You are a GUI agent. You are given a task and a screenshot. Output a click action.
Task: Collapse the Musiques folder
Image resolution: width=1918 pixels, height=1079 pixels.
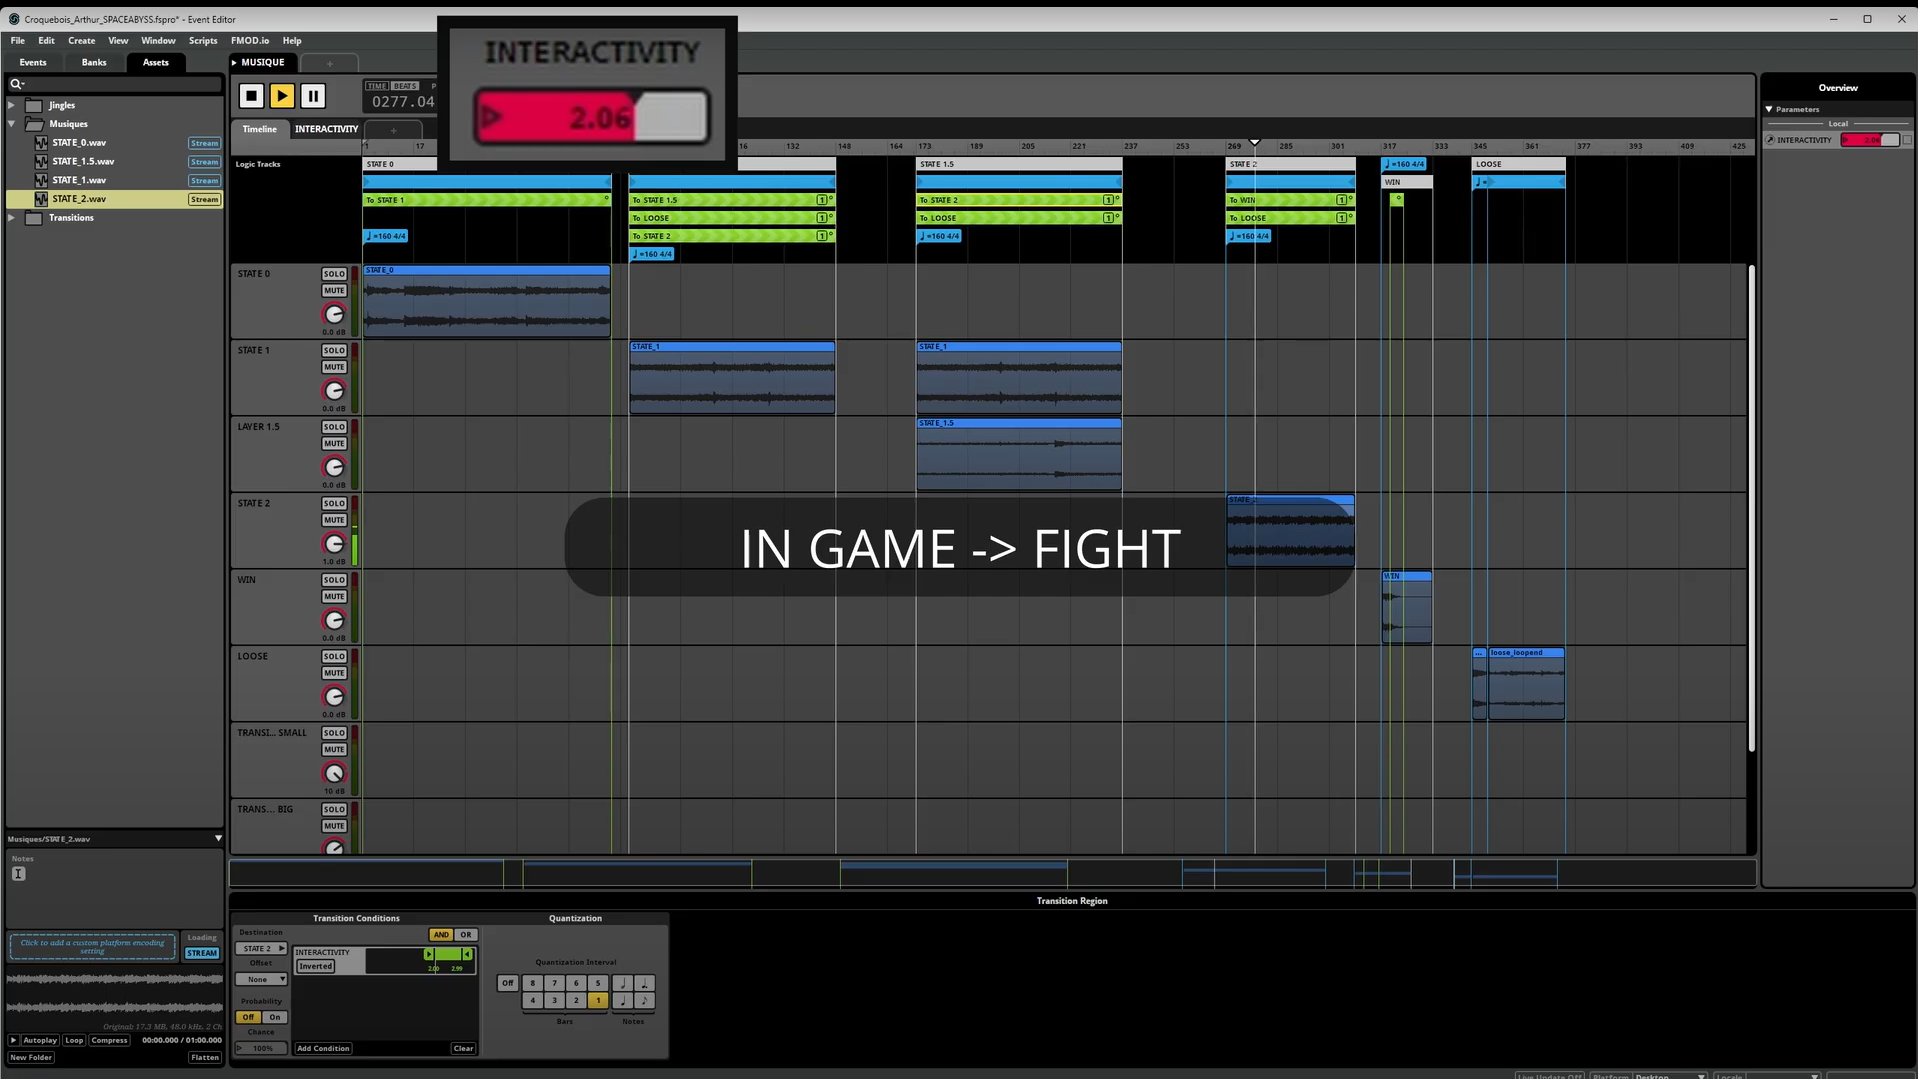tap(12, 124)
